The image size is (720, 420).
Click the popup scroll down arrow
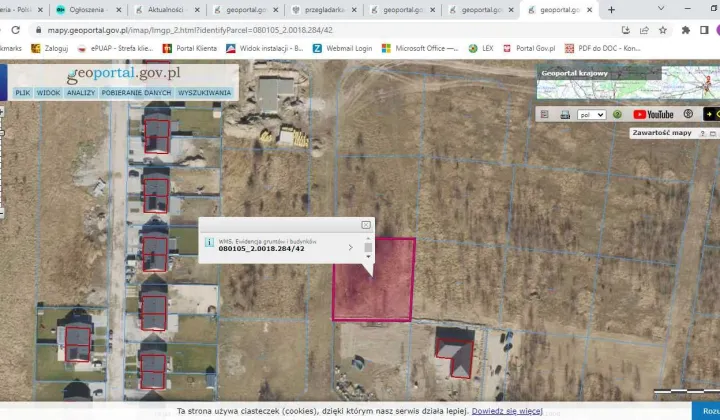click(368, 257)
